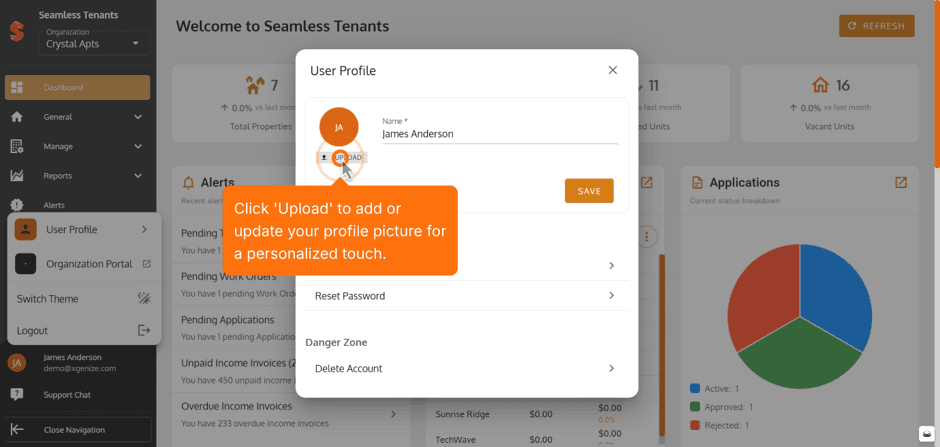This screenshot has width=940, height=447.
Task: Click the Alerts icon in sidebar
Action: click(17, 205)
